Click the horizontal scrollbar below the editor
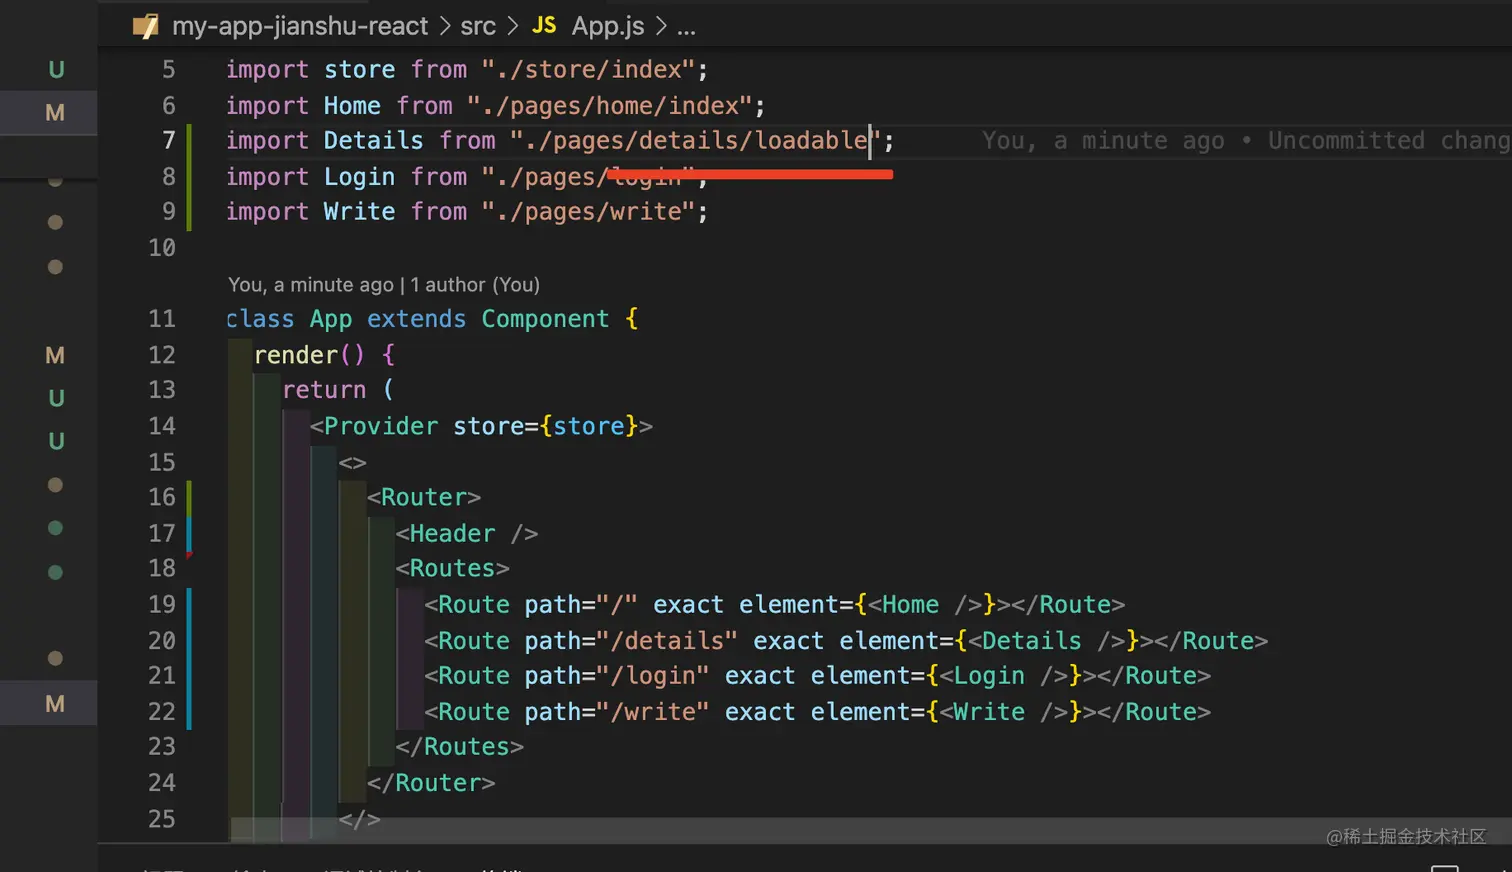 (800, 829)
